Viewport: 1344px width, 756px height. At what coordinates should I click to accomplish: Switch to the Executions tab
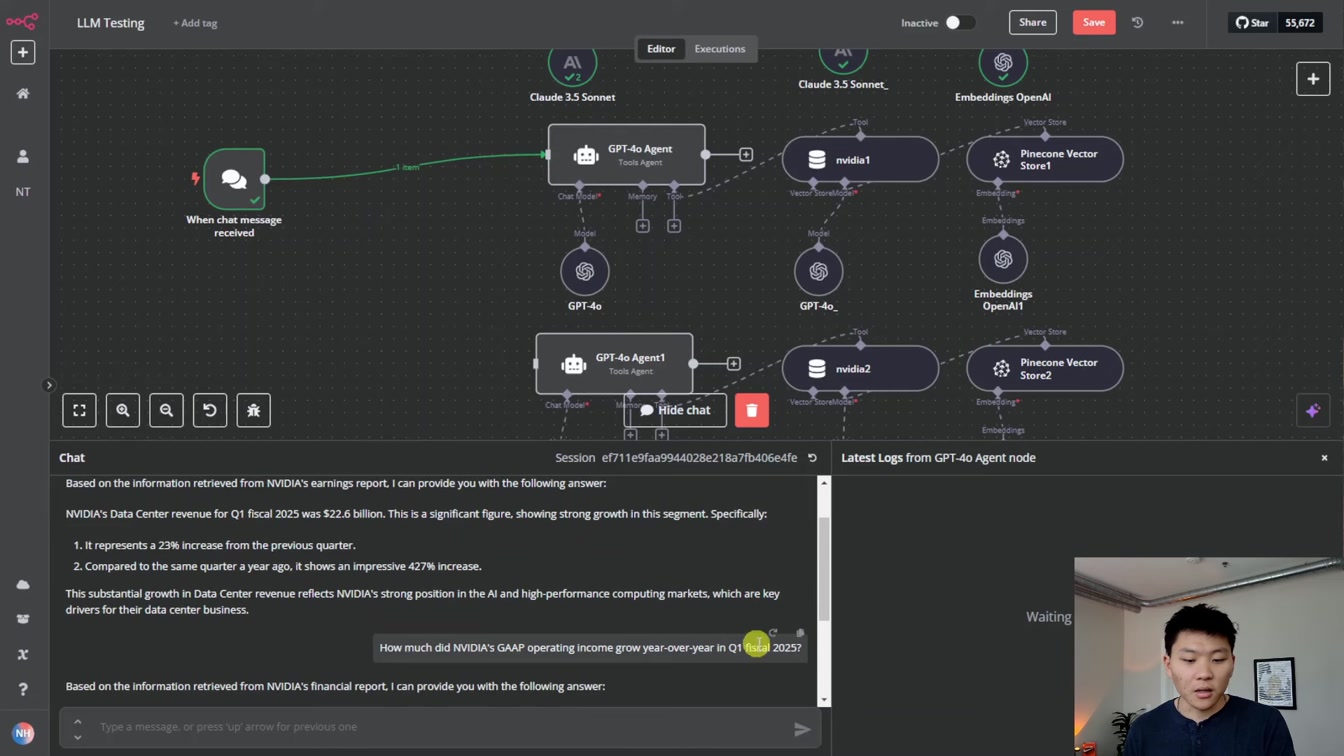pos(720,48)
